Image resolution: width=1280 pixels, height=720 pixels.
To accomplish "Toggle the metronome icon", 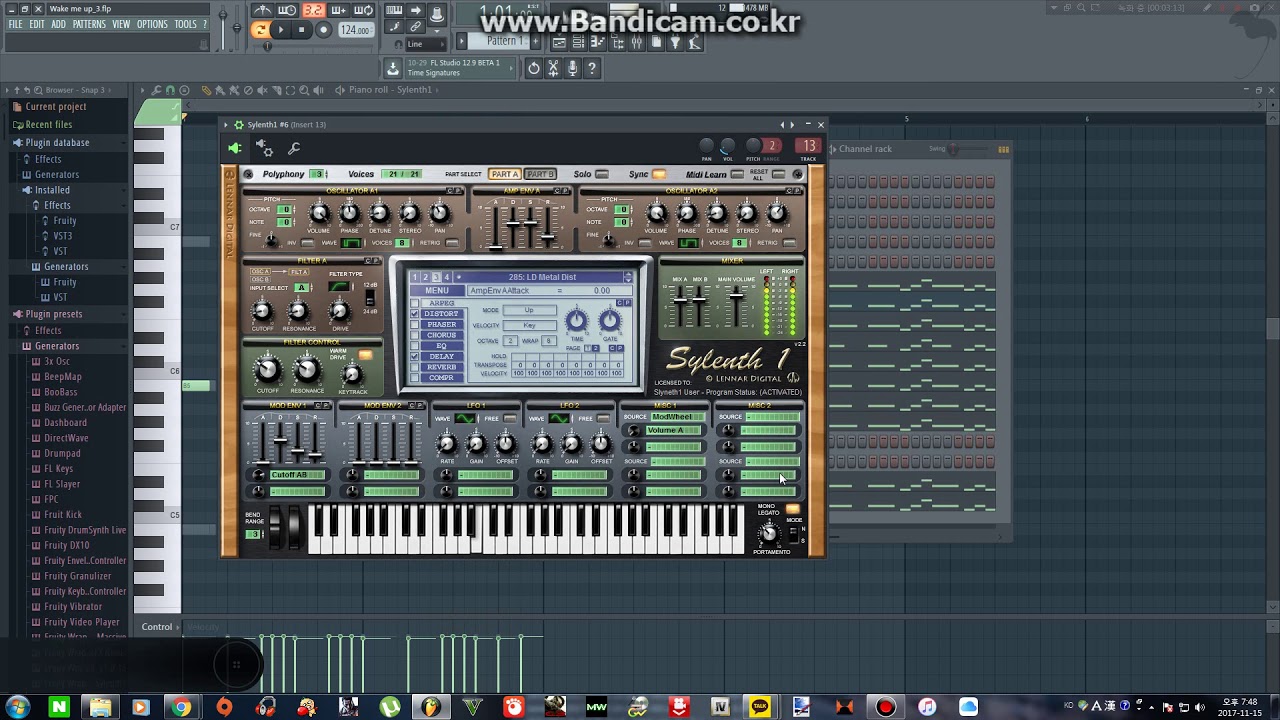I will pyautogui.click(x=263, y=10).
